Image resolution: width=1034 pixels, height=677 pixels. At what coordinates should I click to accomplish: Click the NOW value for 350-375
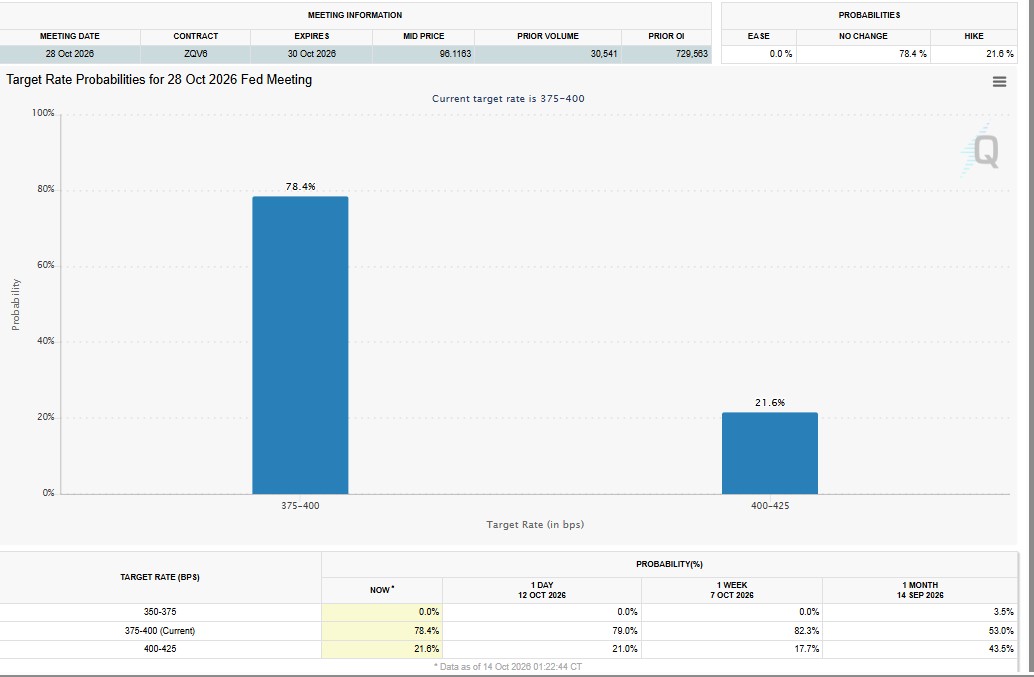point(429,612)
